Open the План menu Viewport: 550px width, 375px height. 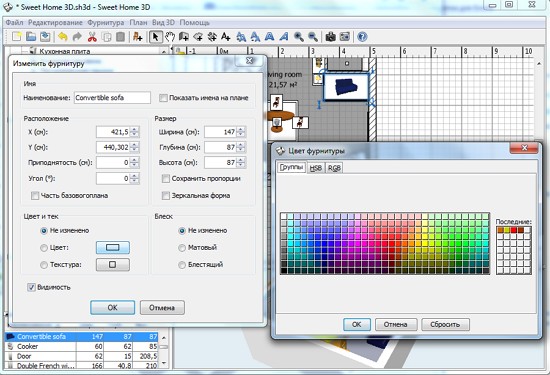pos(138,22)
